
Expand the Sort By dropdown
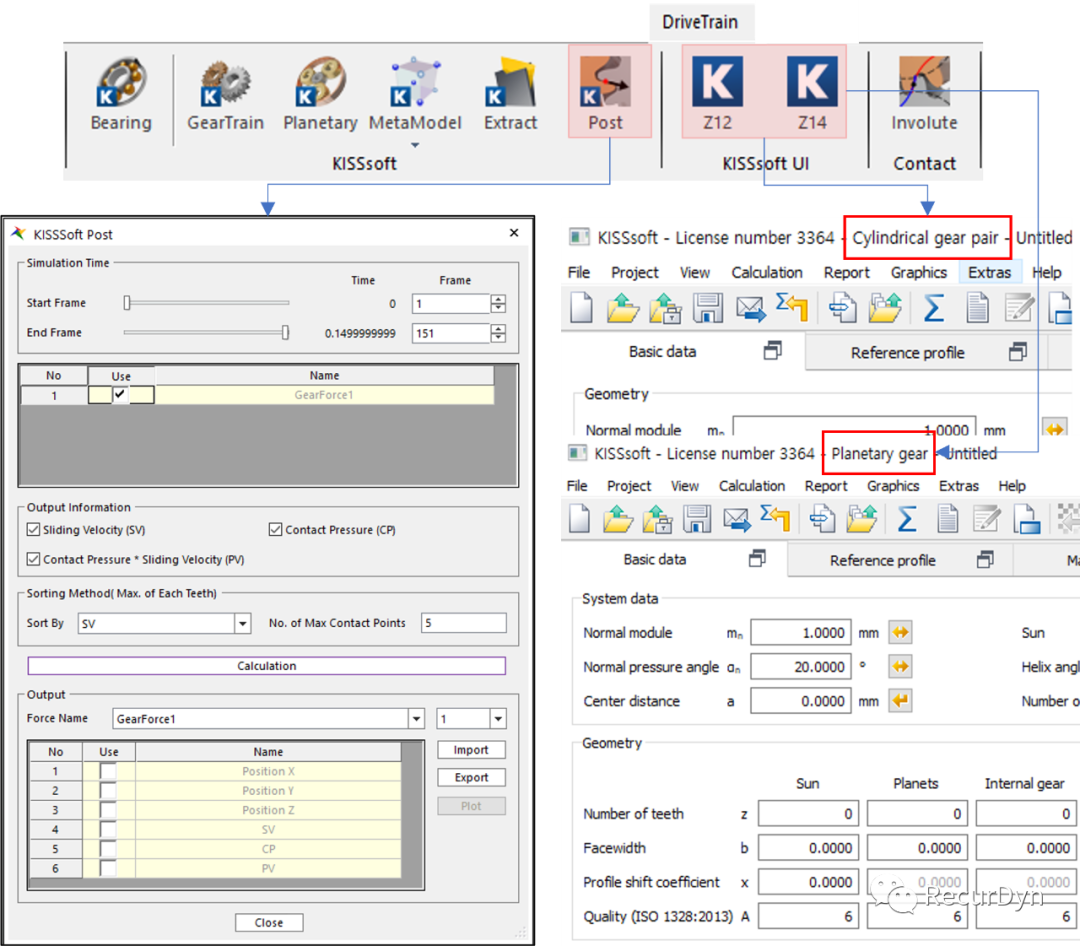click(x=242, y=624)
